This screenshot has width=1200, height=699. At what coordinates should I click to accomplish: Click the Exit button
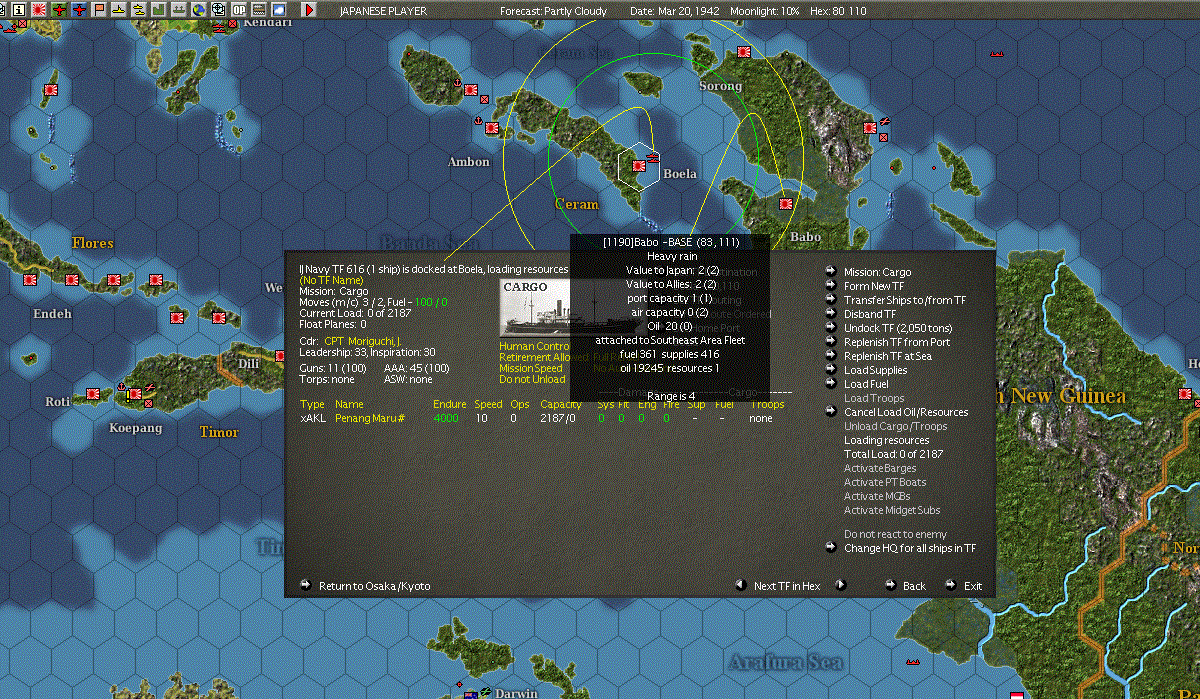coord(973,586)
